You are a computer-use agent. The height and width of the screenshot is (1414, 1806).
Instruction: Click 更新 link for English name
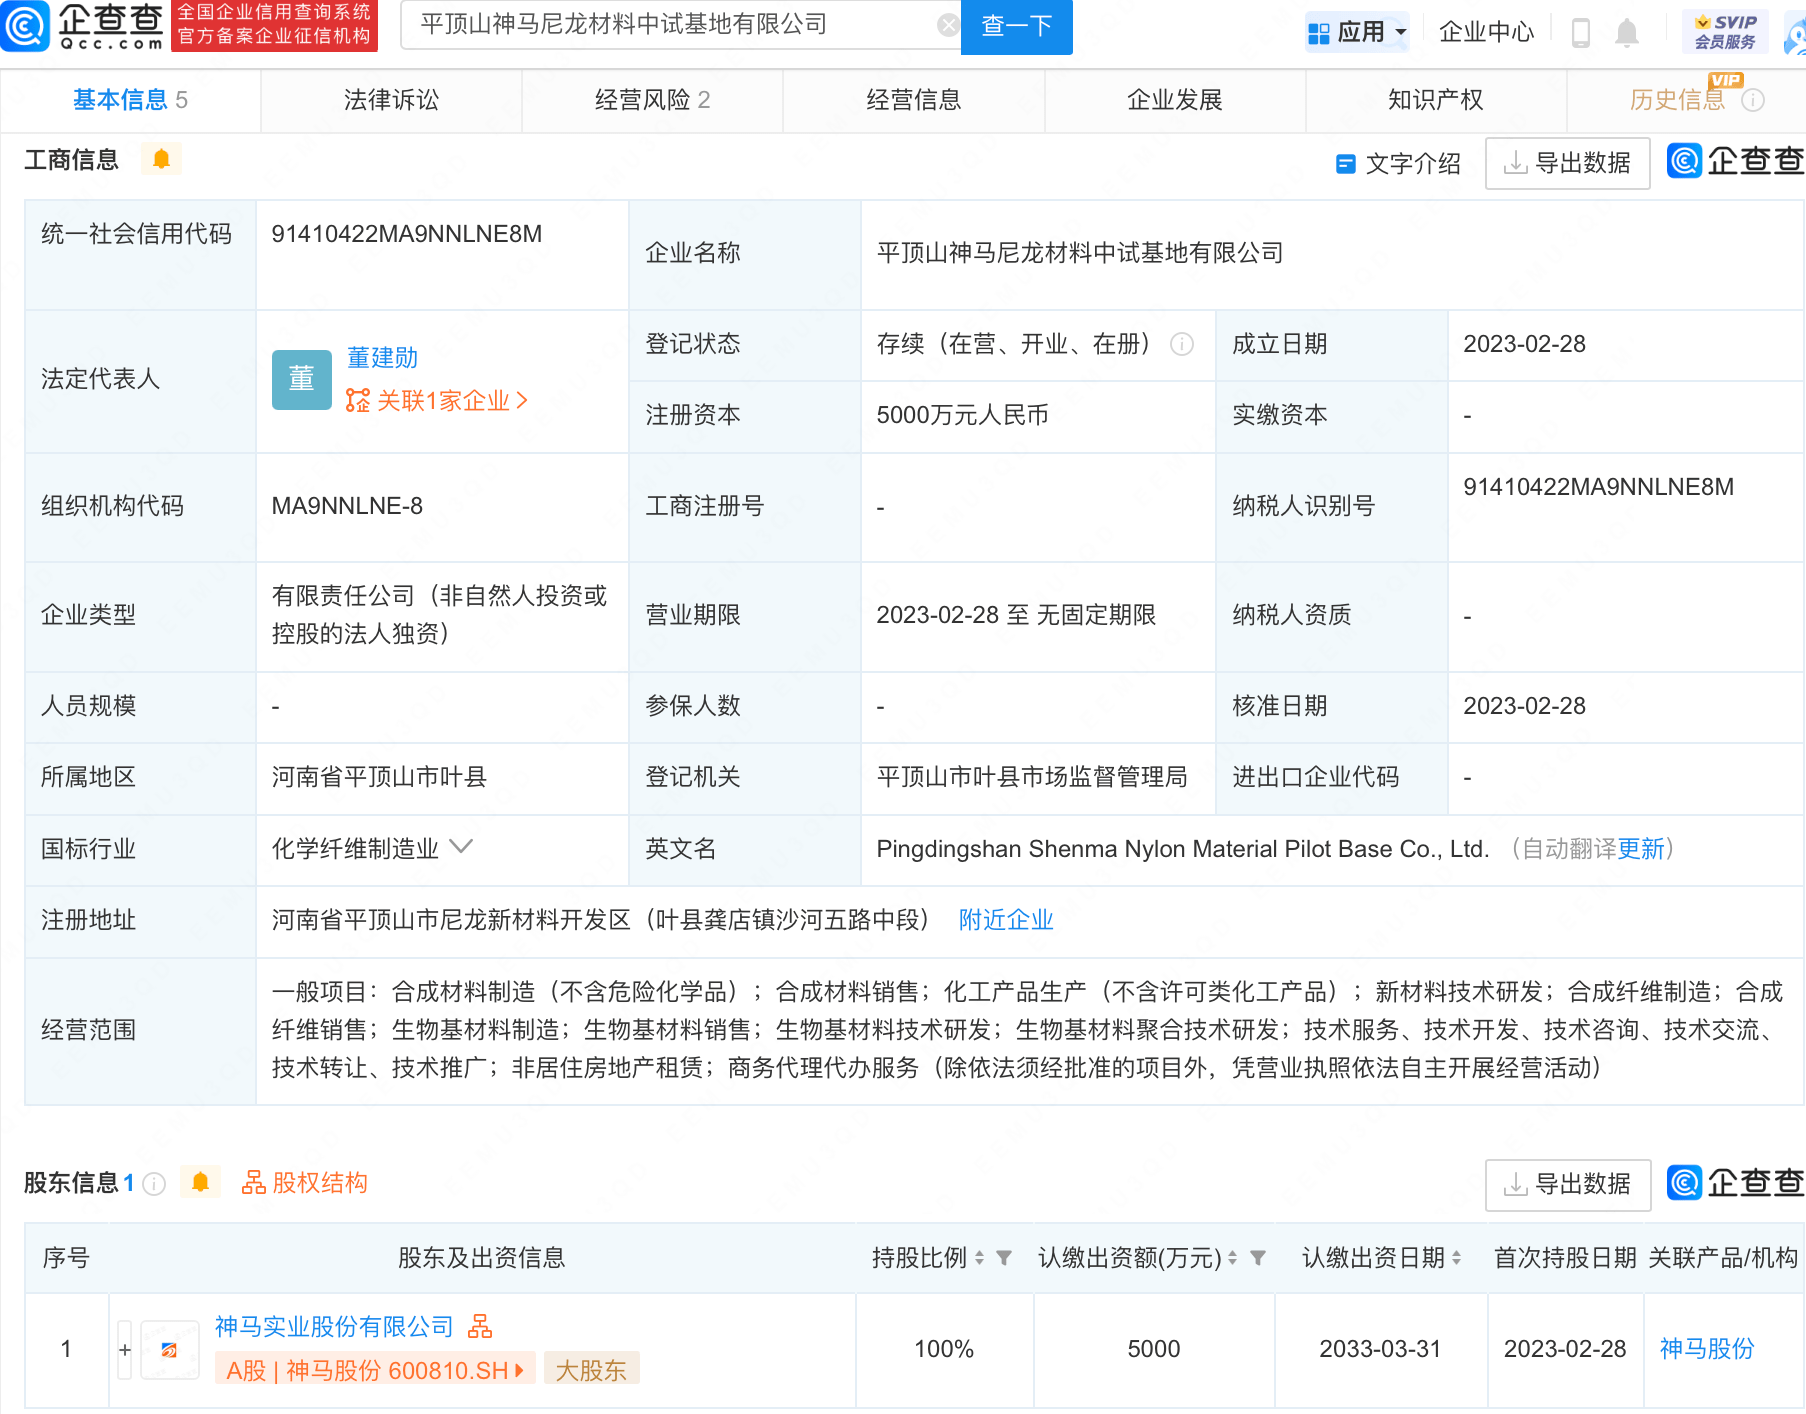click(1641, 849)
